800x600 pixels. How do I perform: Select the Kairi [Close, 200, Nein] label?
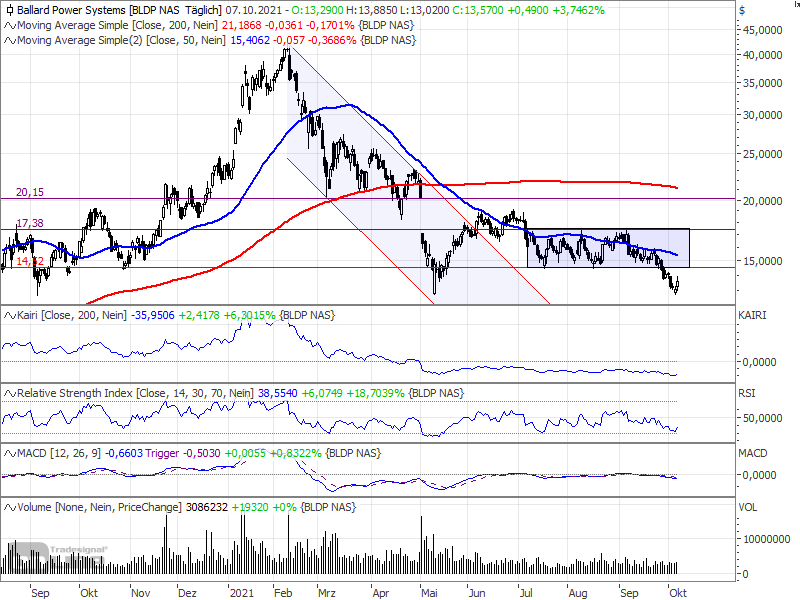pos(72,315)
